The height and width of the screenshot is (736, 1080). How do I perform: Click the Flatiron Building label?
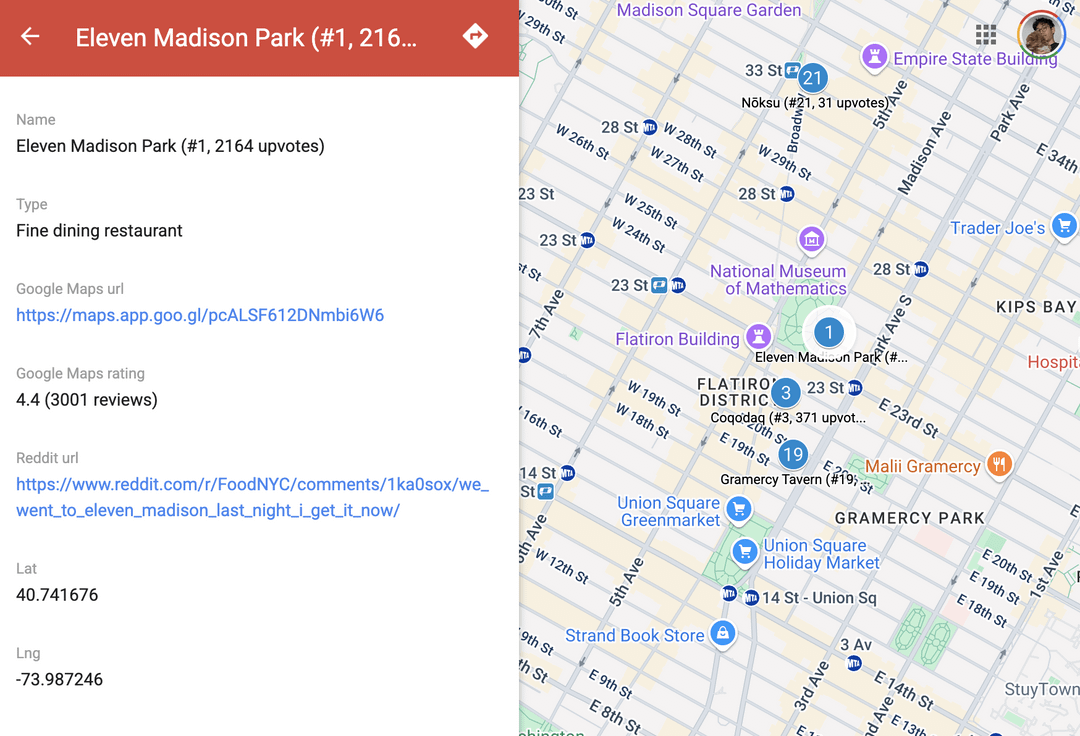(x=677, y=339)
